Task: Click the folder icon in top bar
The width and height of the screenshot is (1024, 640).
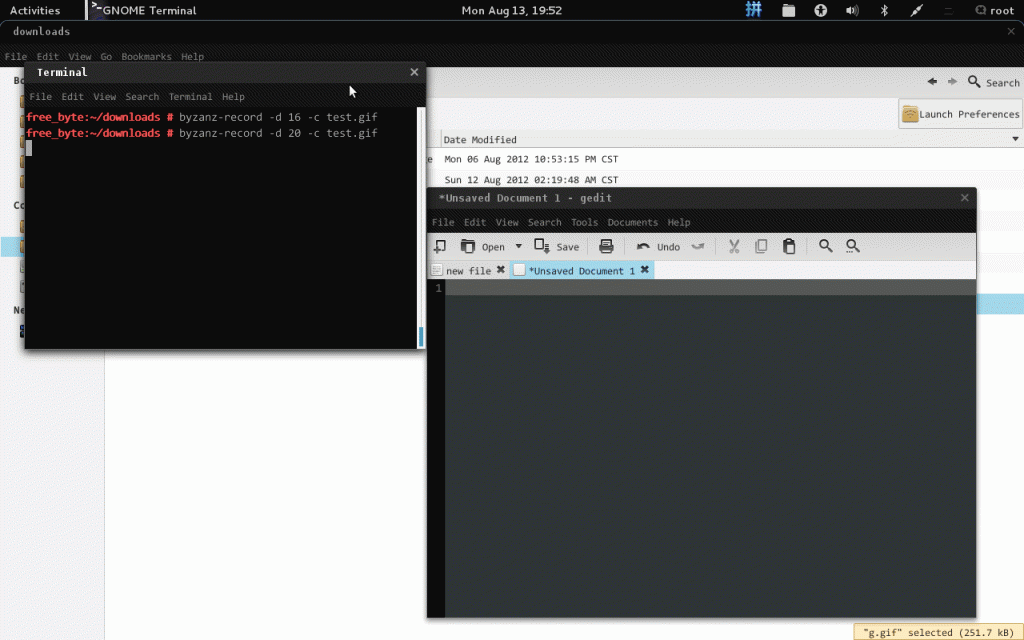Action: 788,10
